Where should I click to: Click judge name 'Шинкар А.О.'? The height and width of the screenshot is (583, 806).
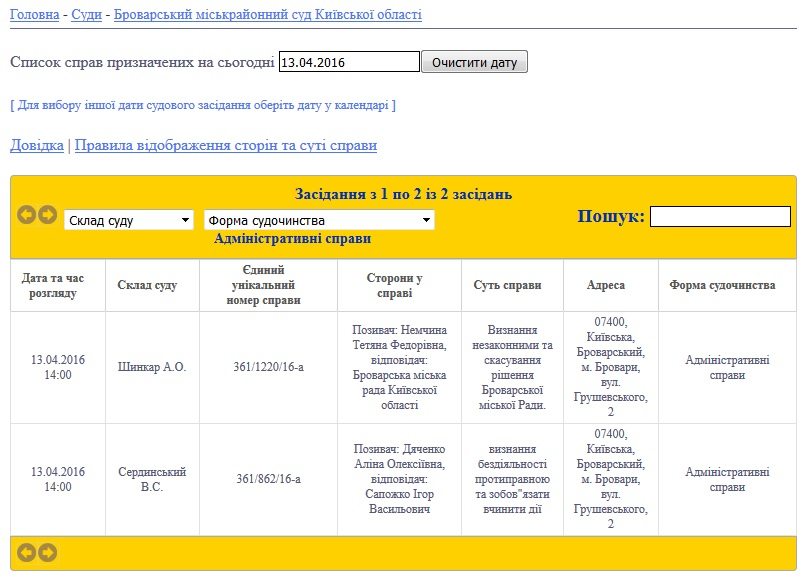152,367
